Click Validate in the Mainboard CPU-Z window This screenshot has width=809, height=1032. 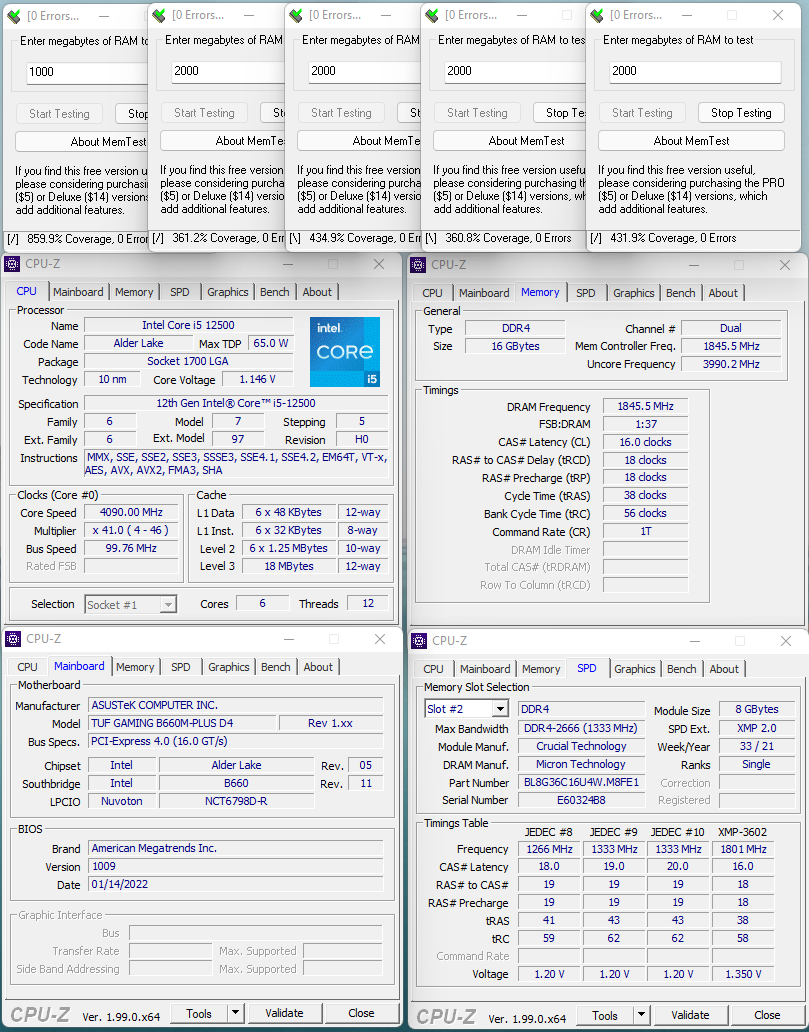pos(284,1013)
